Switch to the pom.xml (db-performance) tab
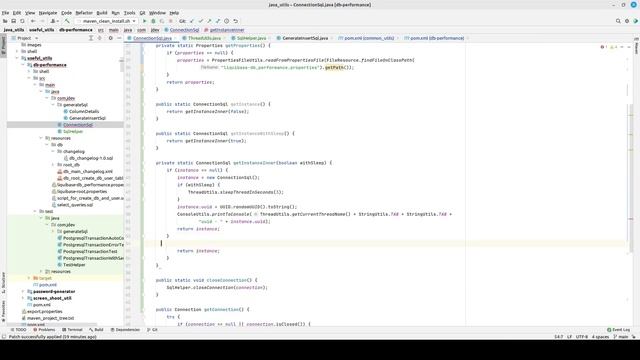The width and height of the screenshot is (640, 360). pyautogui.click(x=437, y=38)
